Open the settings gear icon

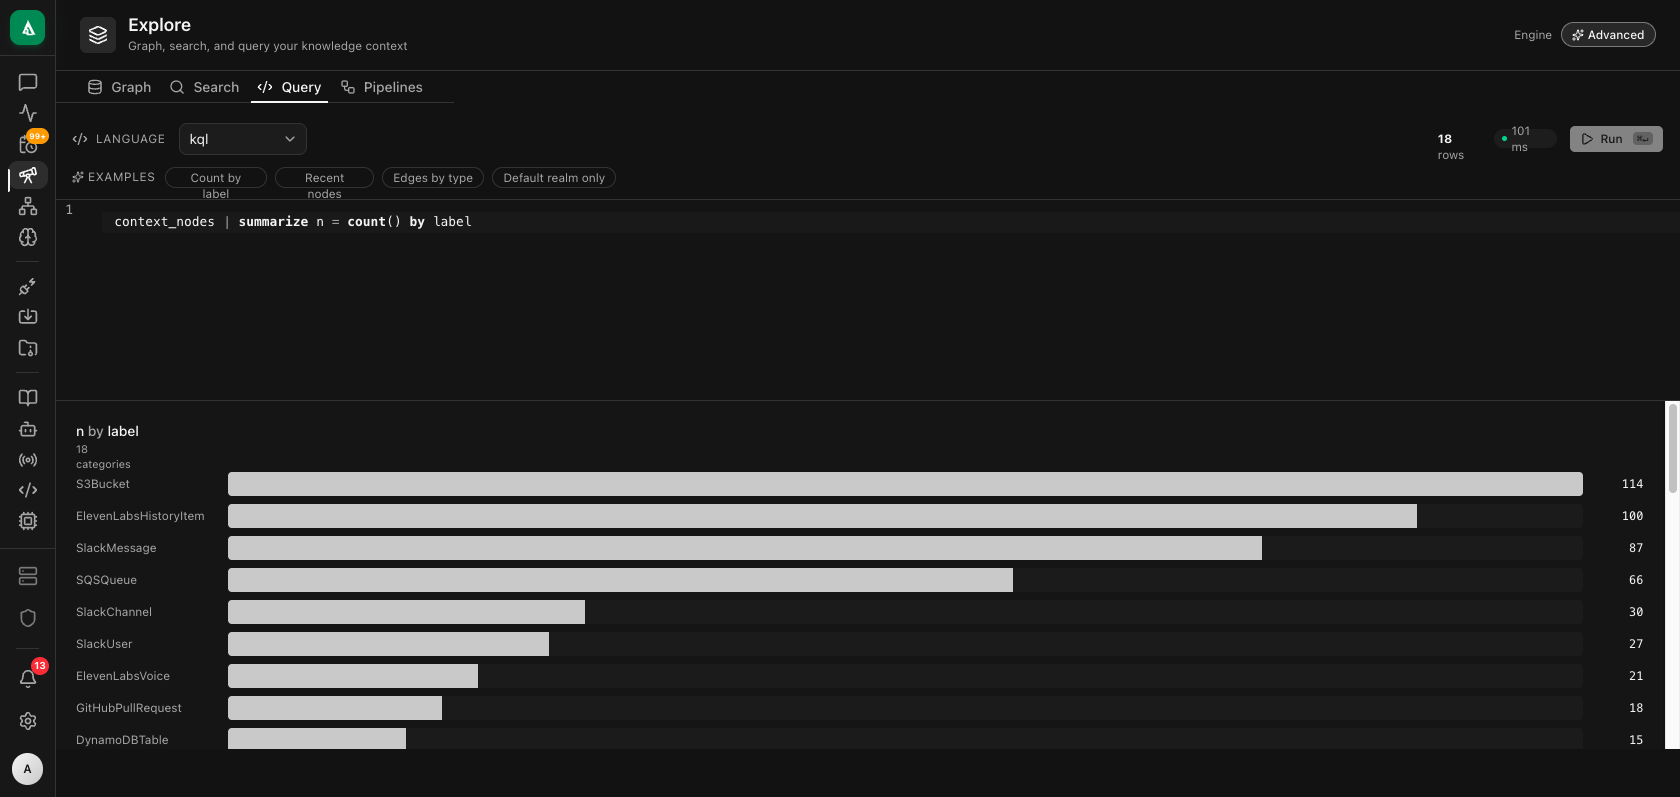28,721
